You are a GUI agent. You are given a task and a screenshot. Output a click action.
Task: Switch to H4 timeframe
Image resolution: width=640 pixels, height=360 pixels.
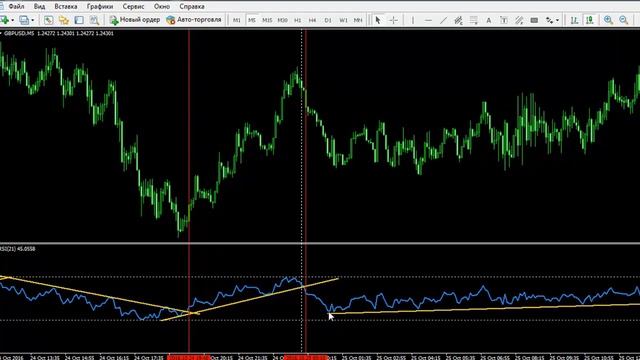pos(312,20)
